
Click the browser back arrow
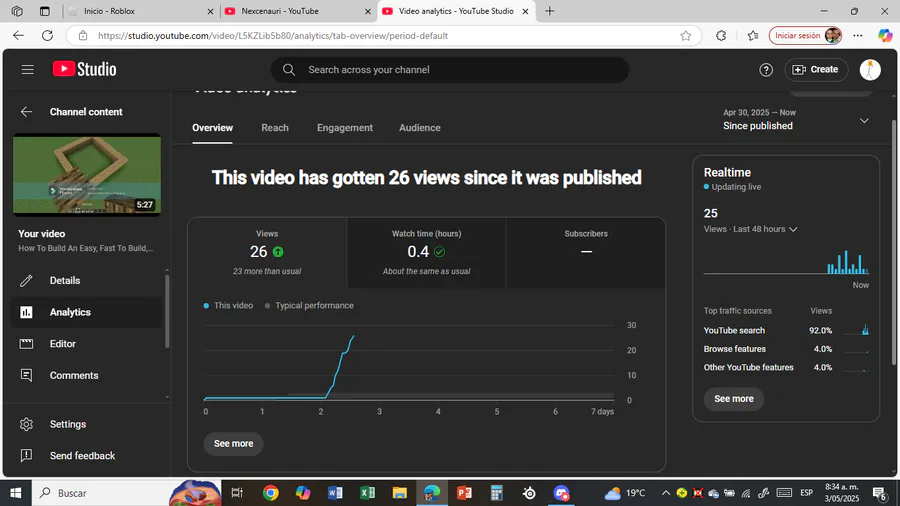[18, 36]
